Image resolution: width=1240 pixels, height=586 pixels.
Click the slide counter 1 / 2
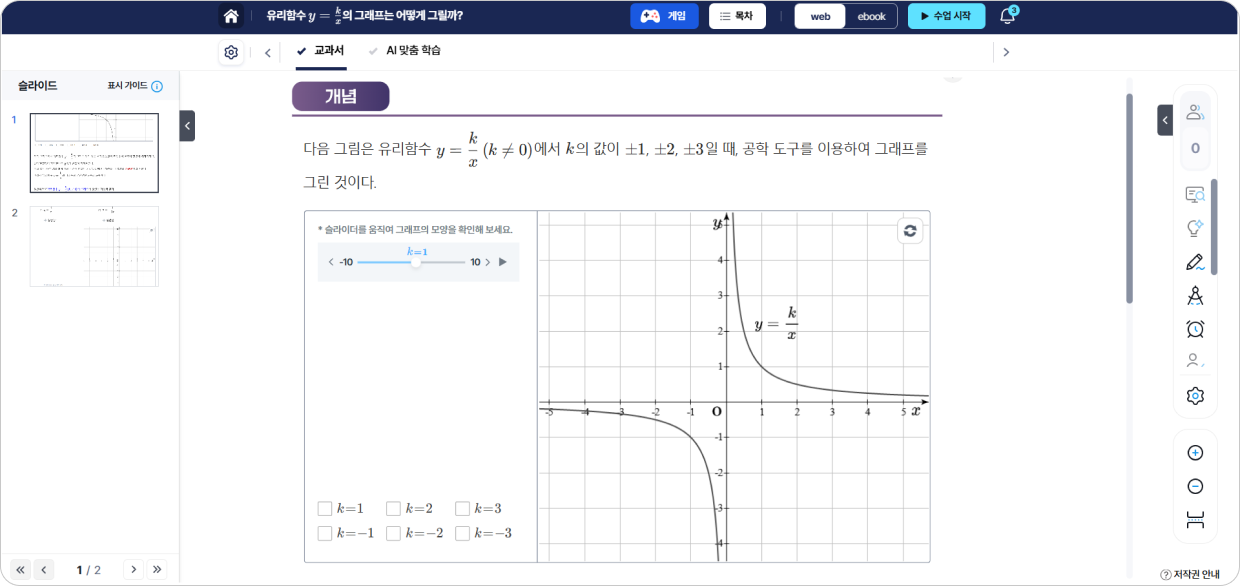tap(89, 570)
